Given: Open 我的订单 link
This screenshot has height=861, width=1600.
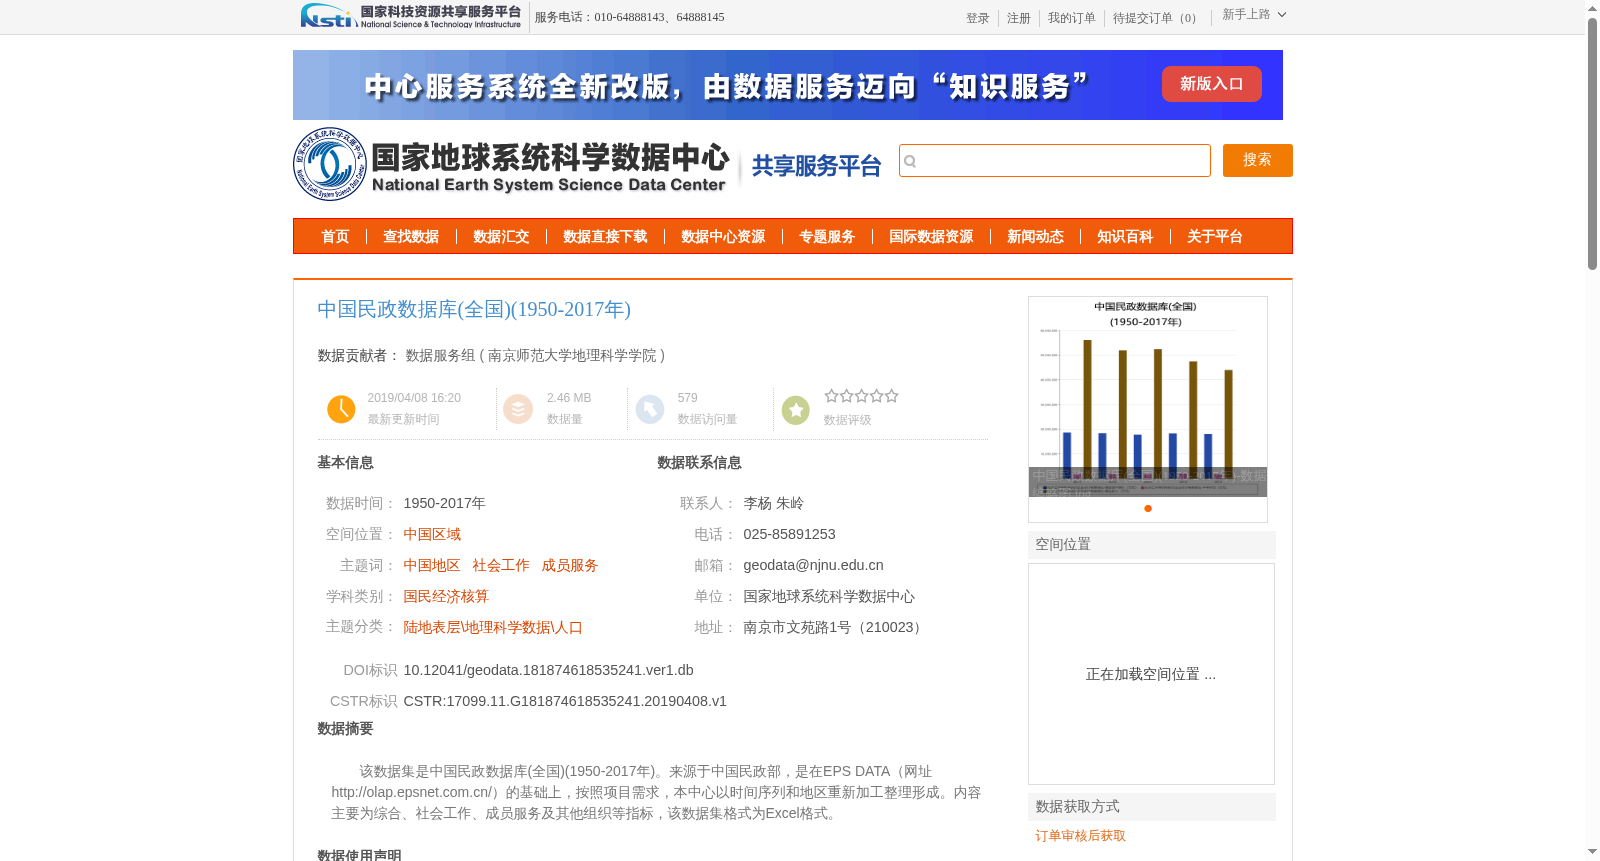Looking at the screenshot, I should (1072, 18).
